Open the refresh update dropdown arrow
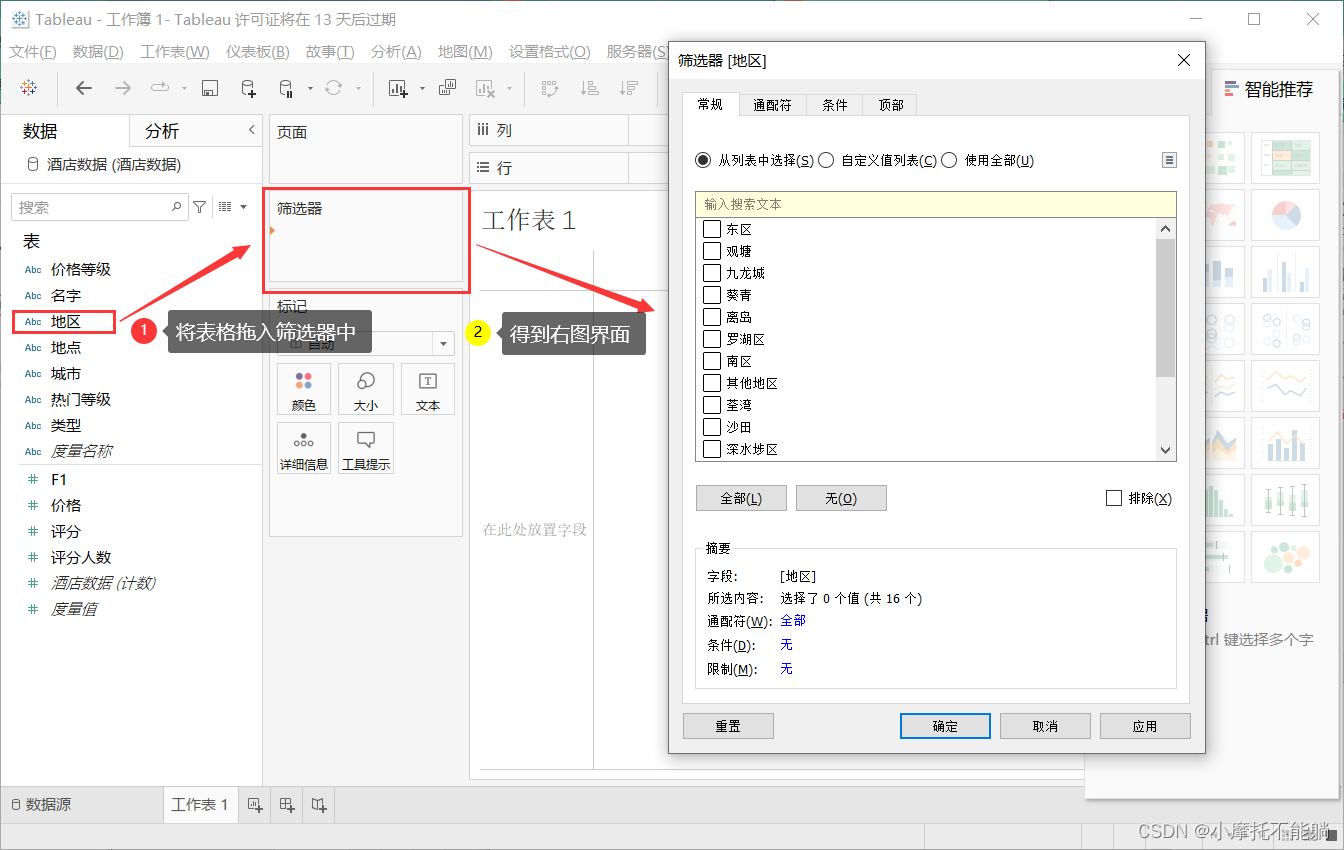The width and height of the screenshot is (1344, 850). pyautogui.click(x=358, y=88)
